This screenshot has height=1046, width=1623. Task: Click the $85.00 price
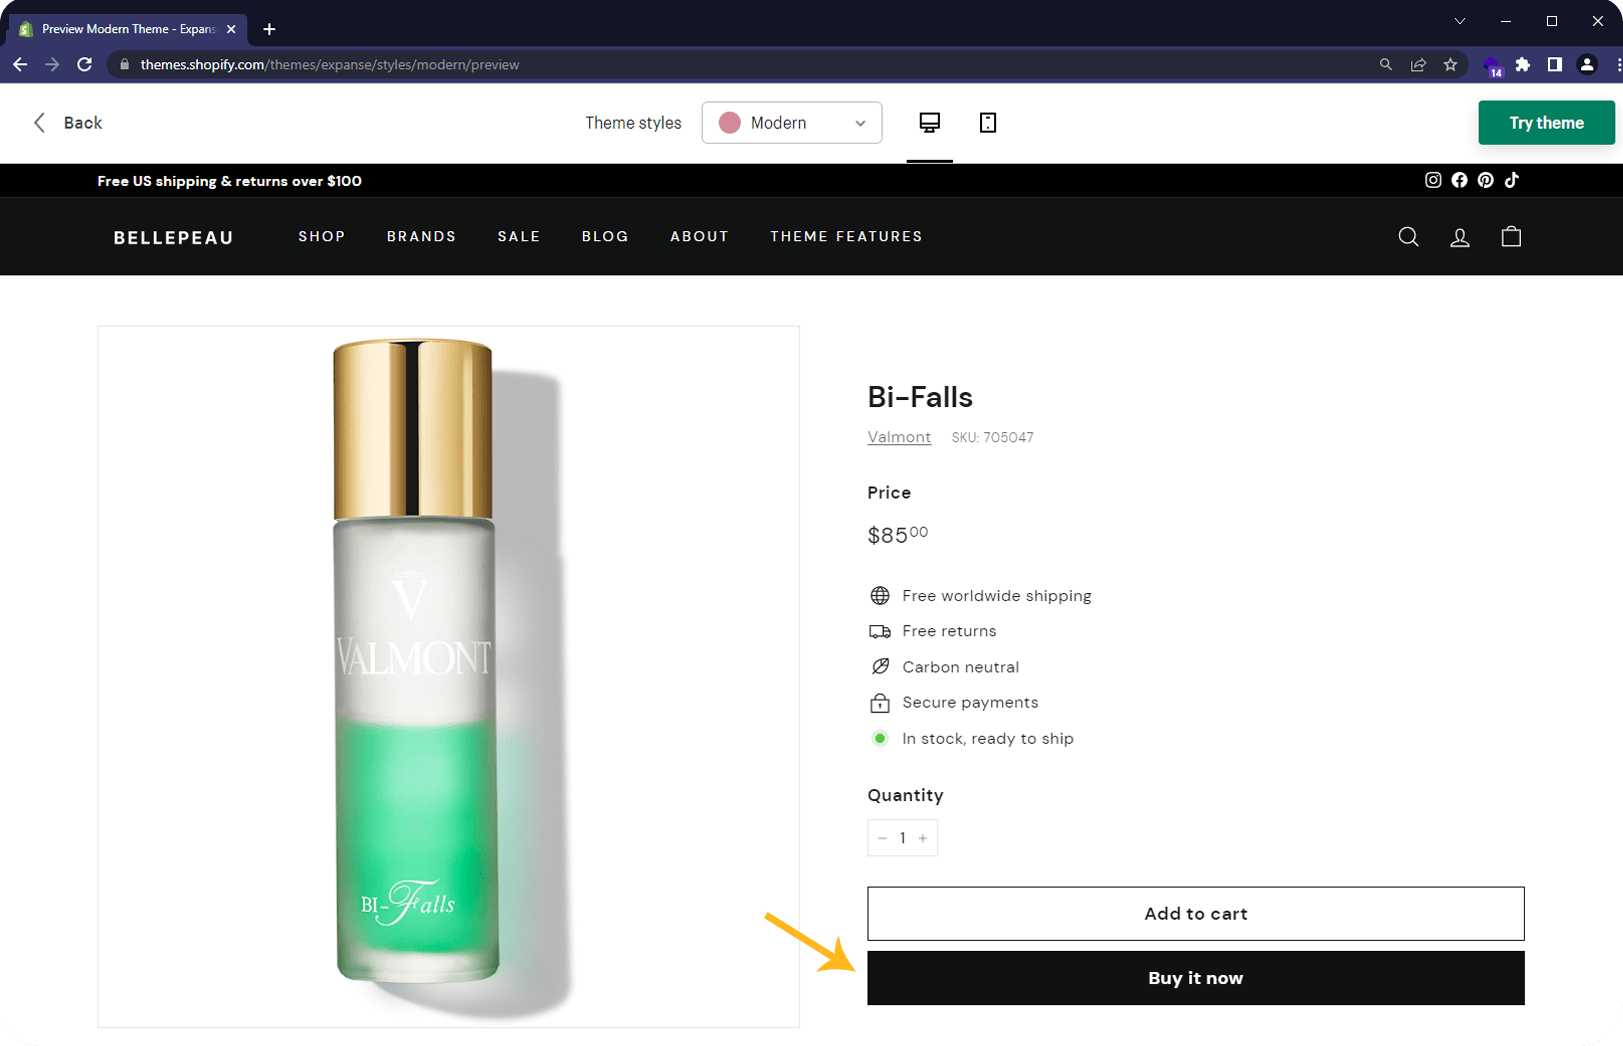click(x=898, y=534)
